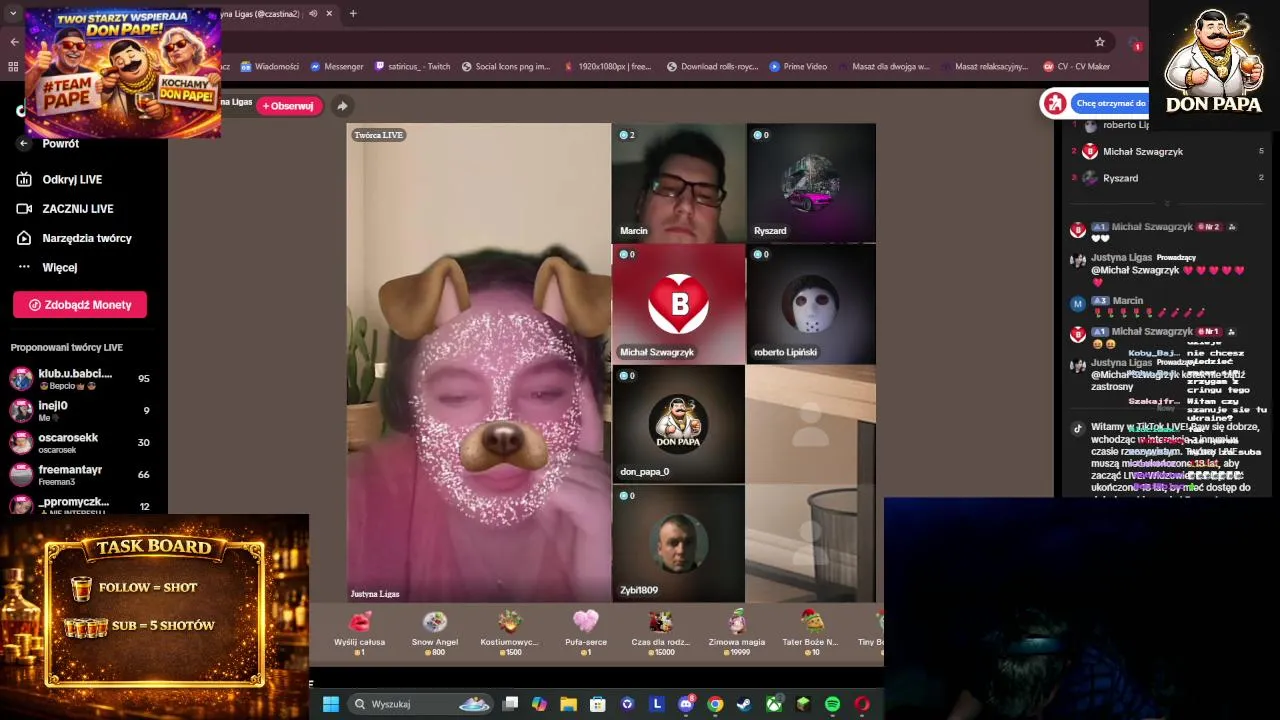The width and height of the screenshot is (1280, 720).
Task: Open the tab search chevron dropdown
Action: tap(13, 13)
